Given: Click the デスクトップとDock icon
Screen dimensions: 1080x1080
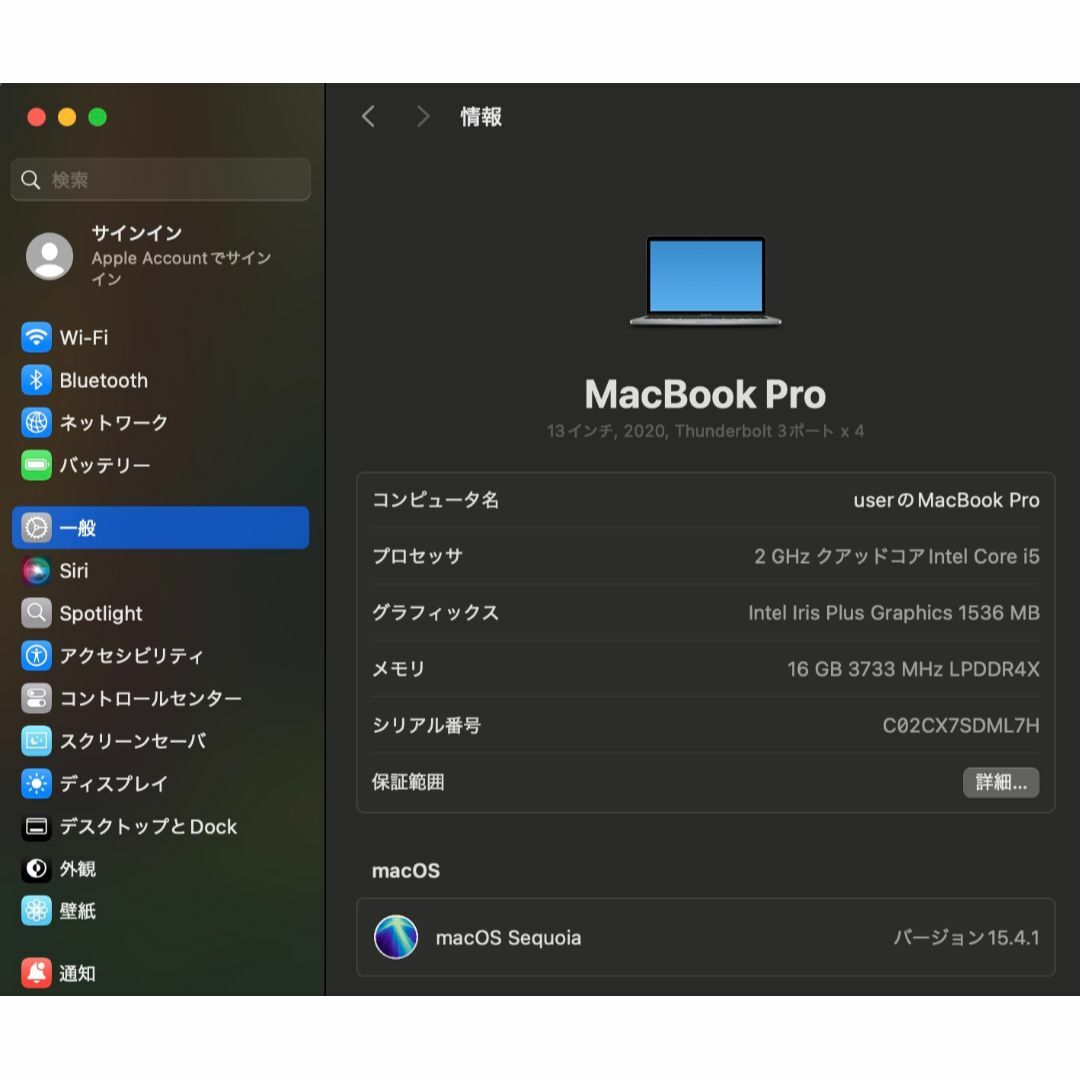Looking at the screenshot, I should [36, 827].
